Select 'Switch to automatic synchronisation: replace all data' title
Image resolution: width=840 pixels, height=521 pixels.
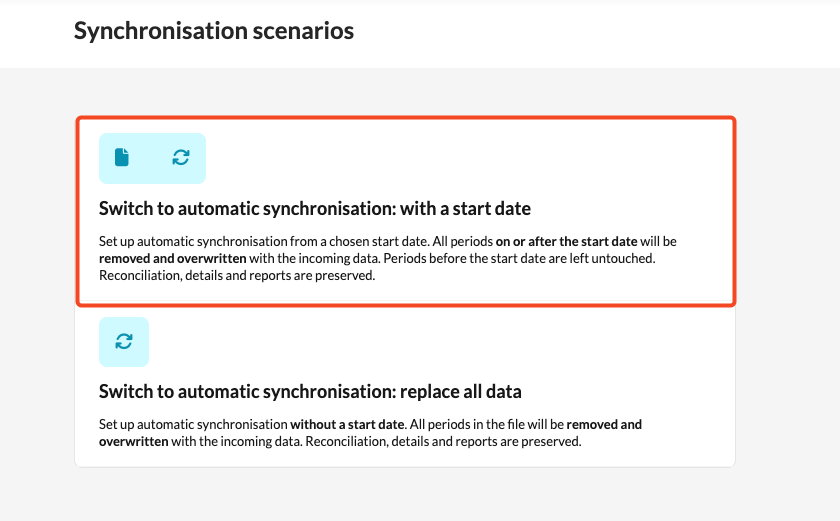310,391
